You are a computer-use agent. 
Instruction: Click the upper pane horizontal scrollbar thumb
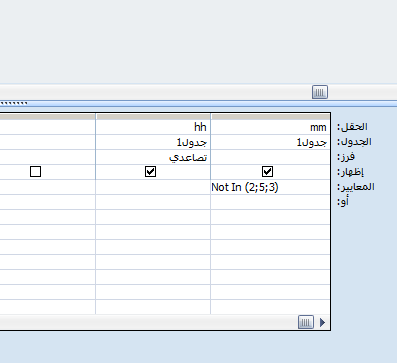320,92
